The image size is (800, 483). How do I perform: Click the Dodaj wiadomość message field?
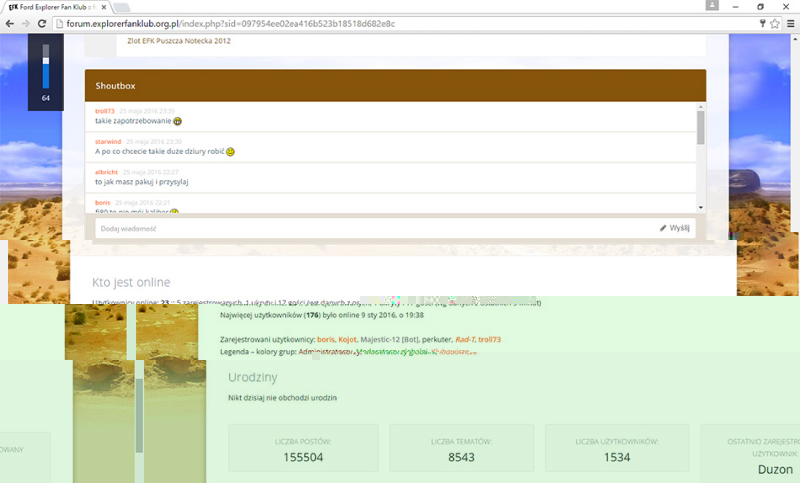click(x=376, y=228)
